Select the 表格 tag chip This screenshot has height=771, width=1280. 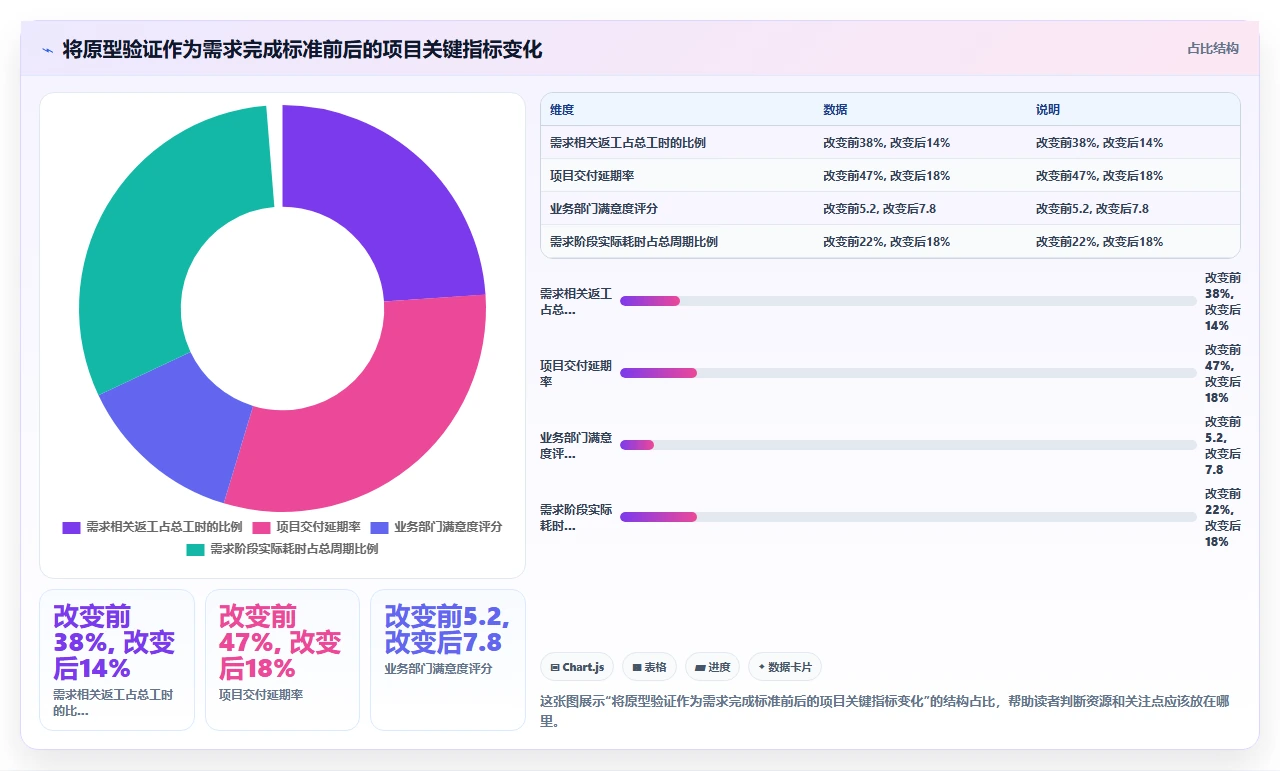pyautogui.click(x=649, y=667)
